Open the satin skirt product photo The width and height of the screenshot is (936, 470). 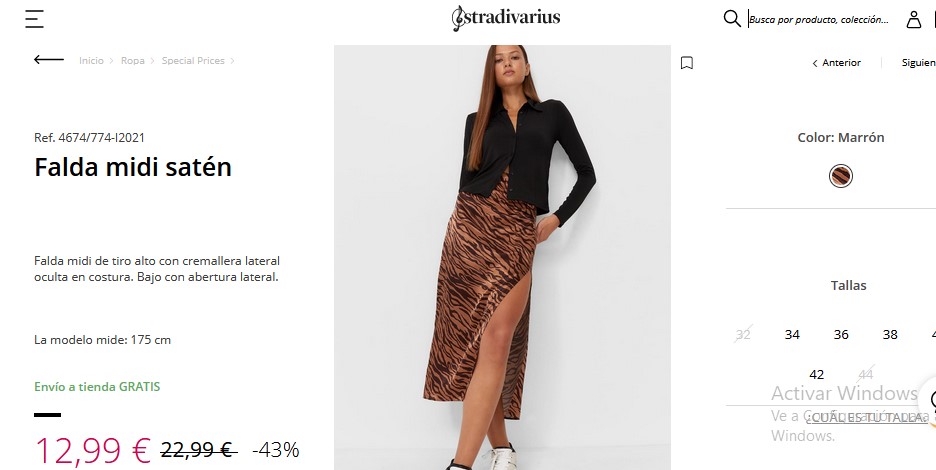tap(502, 257)
